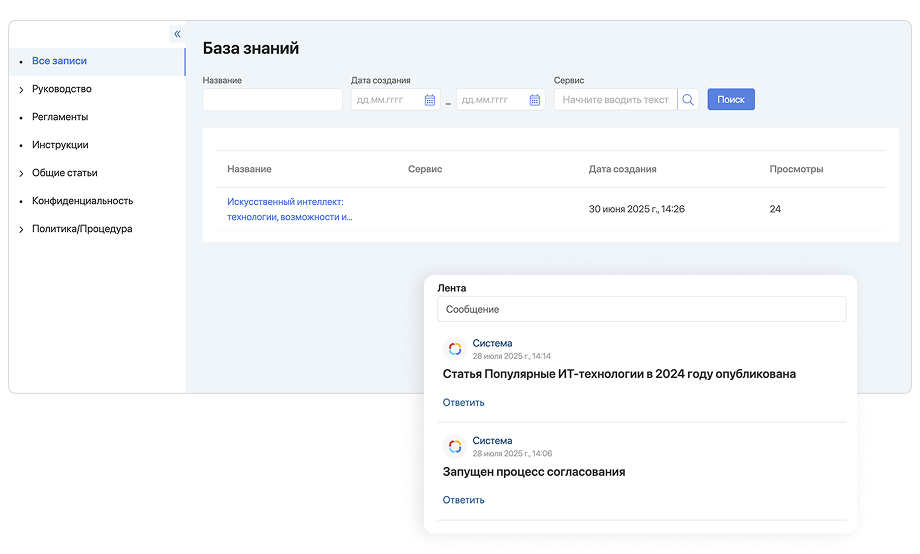920x554 pixels.
Task: Open calendar picker for end creation date
Action: pos(535,100)
